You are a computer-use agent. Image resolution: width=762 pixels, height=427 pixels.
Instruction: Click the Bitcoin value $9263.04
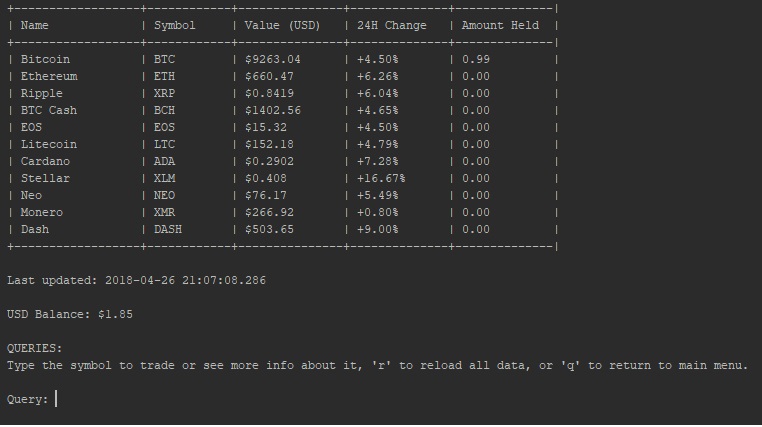[x=272, y=59]
